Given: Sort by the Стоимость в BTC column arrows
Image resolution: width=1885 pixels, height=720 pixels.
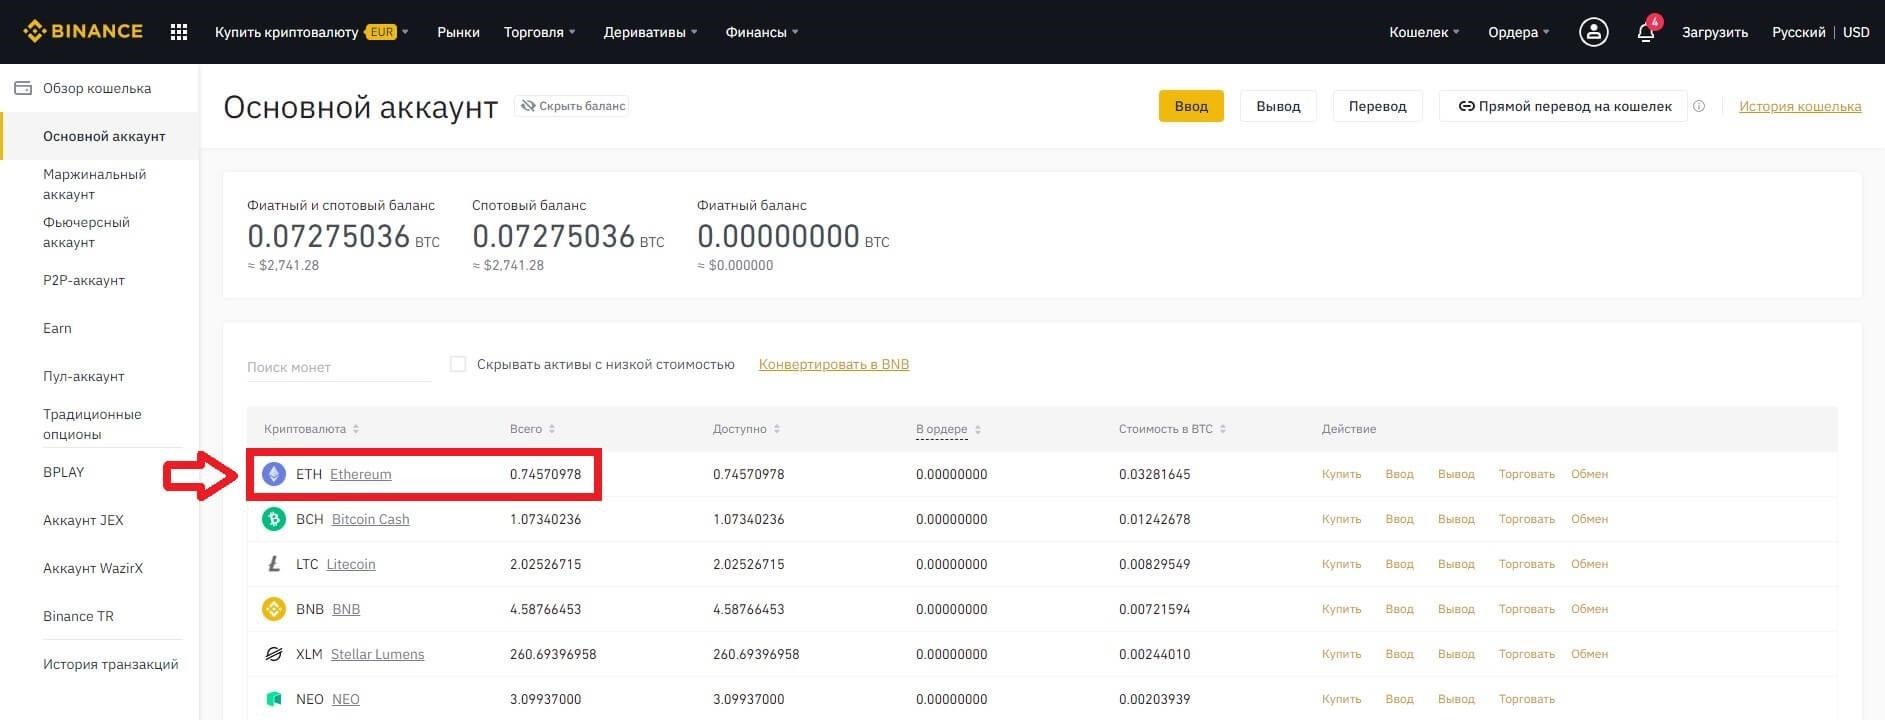Looking at the screenshot, I should [x=1223, y=429].
